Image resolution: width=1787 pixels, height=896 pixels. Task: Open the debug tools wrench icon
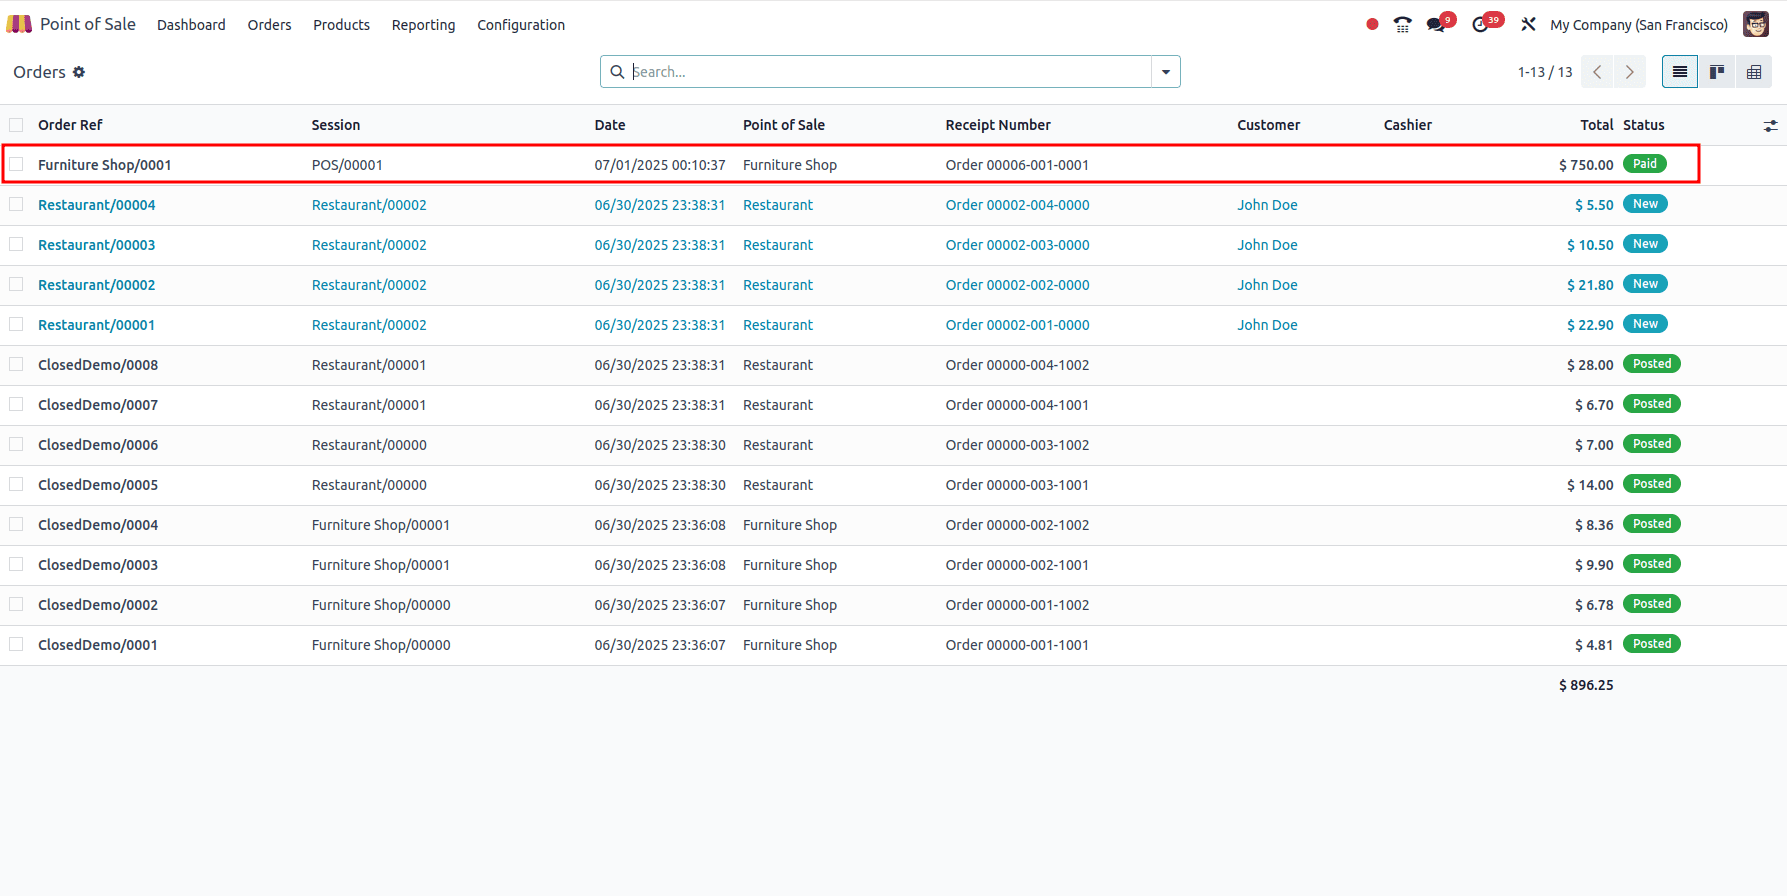[1528, 24]
